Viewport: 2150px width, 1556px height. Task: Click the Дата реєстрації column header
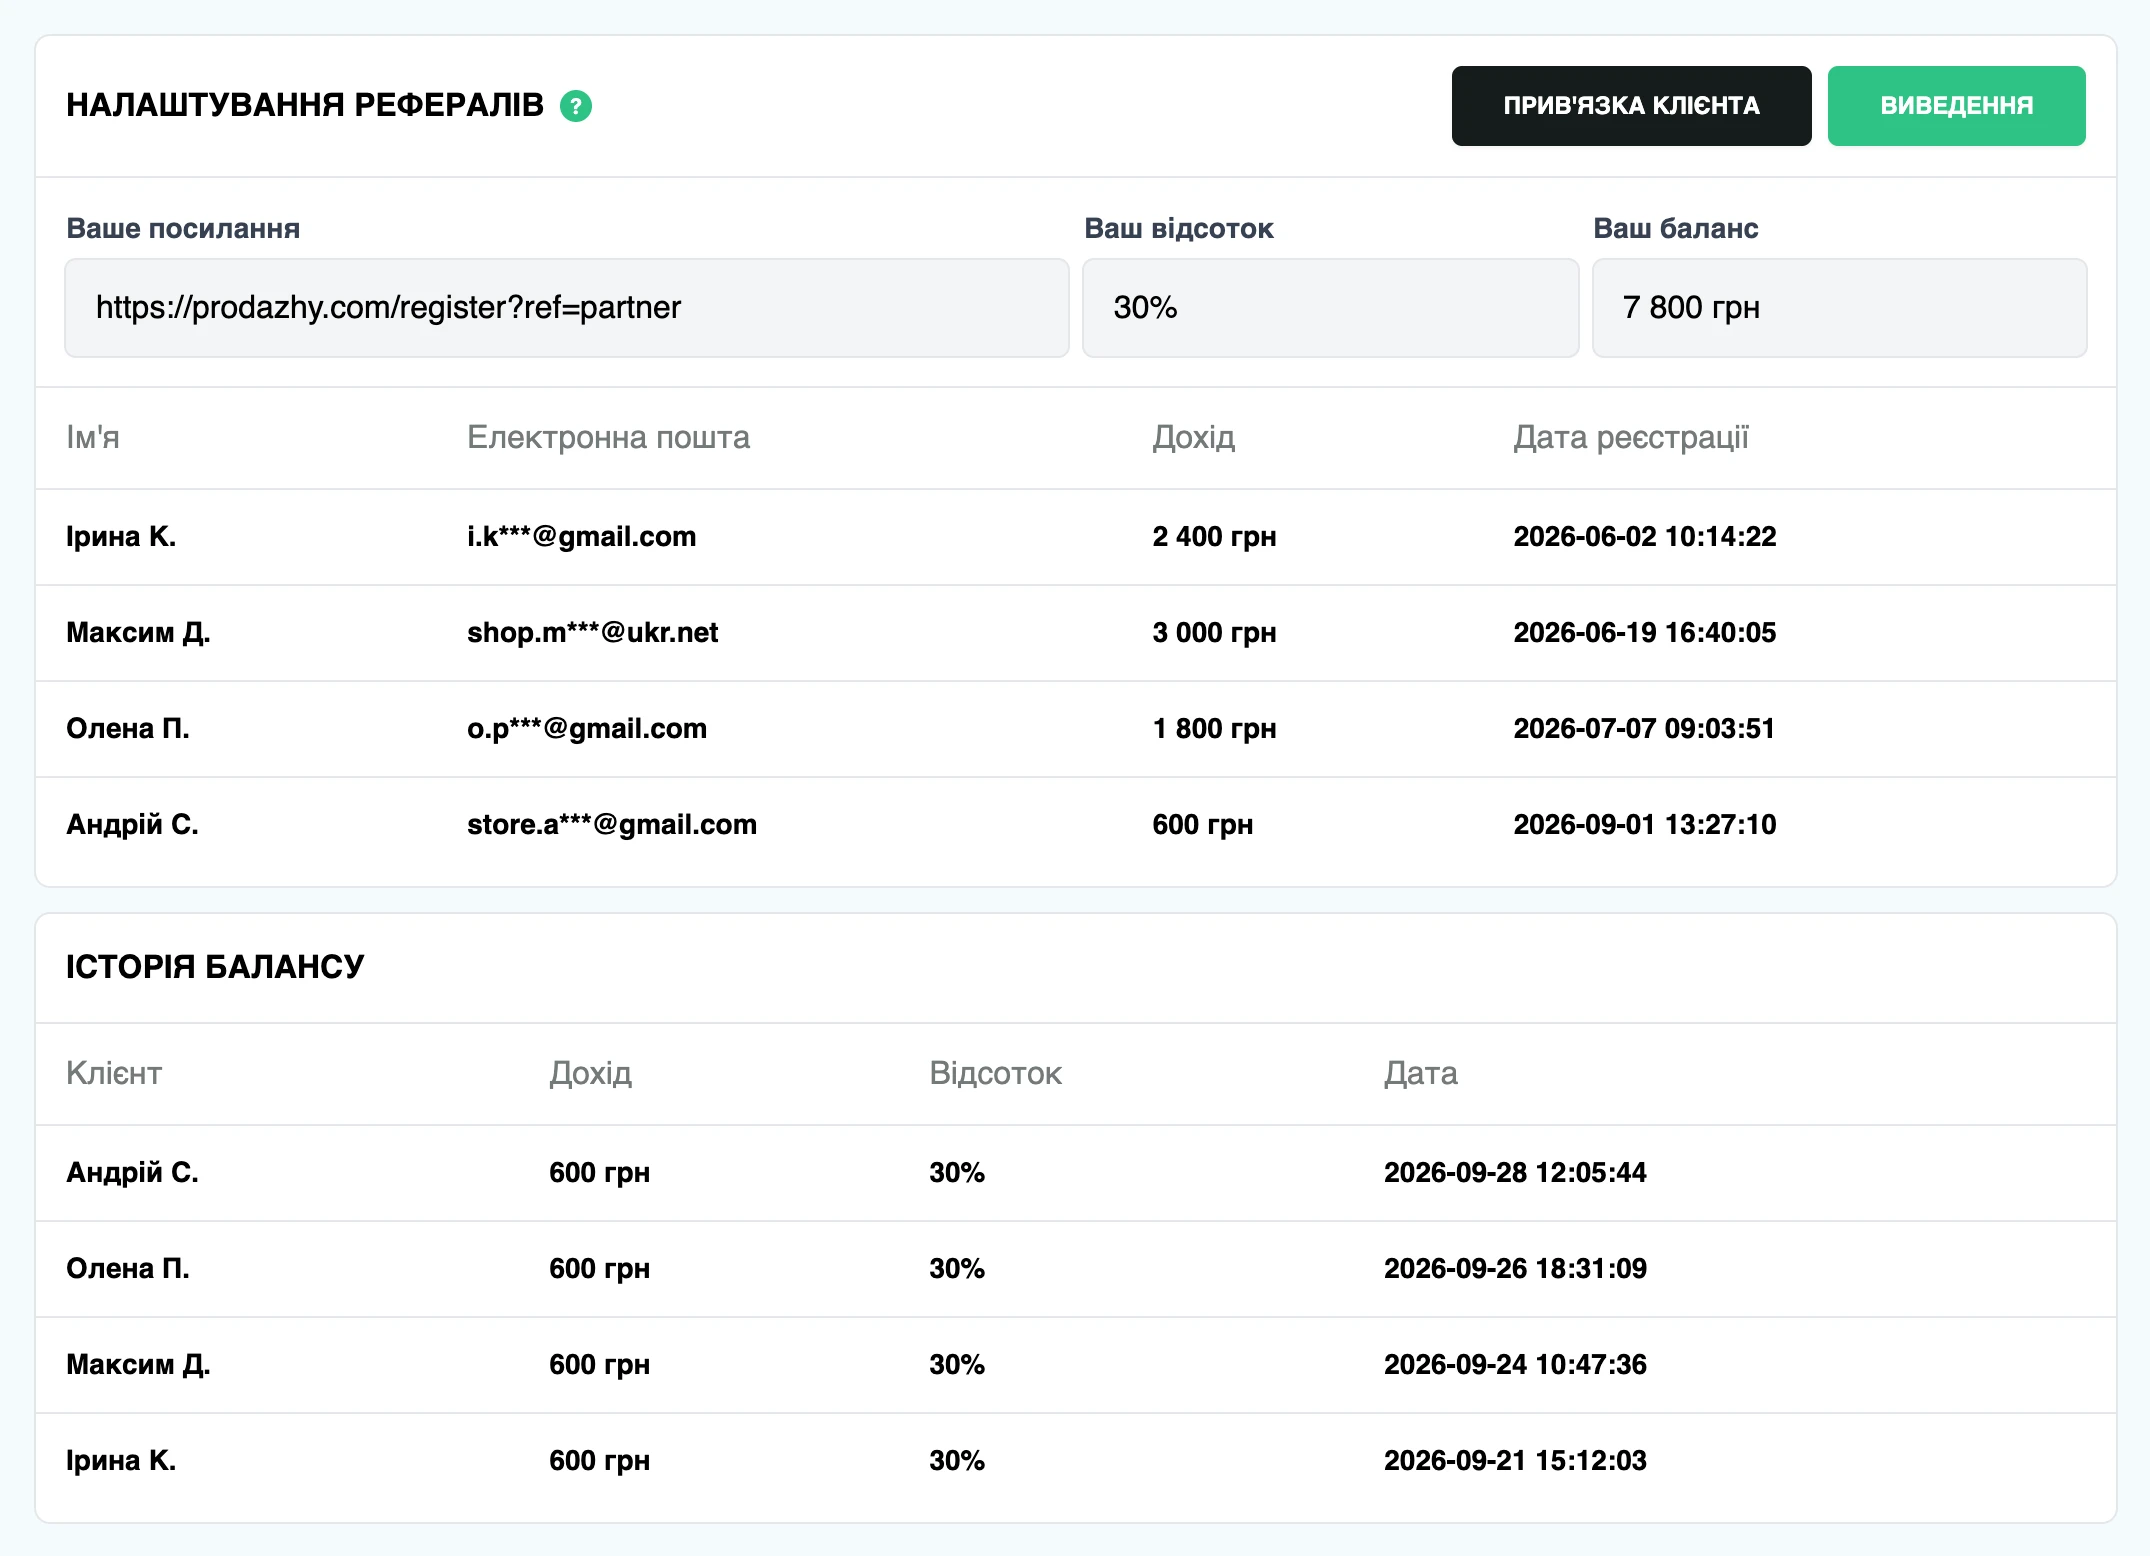point(1631,437)
